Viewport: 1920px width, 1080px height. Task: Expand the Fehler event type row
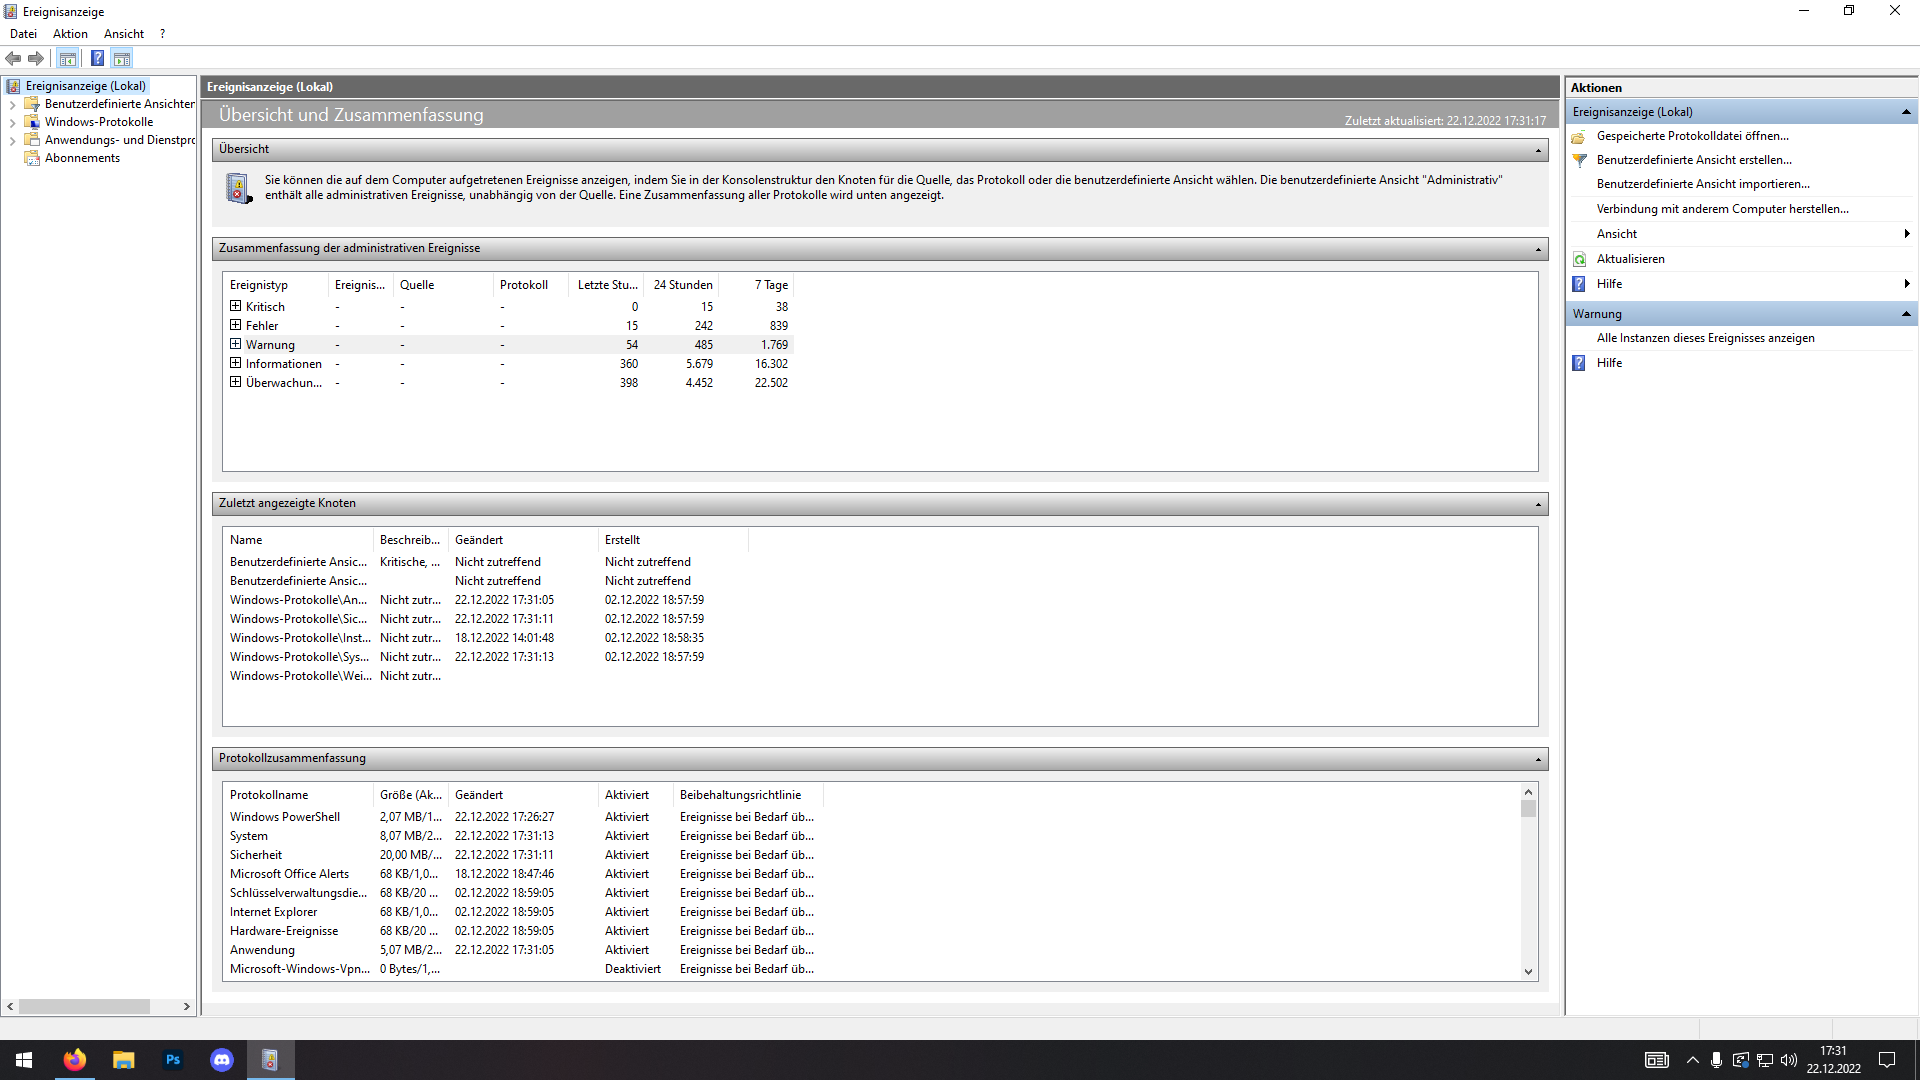click(236, 325)
